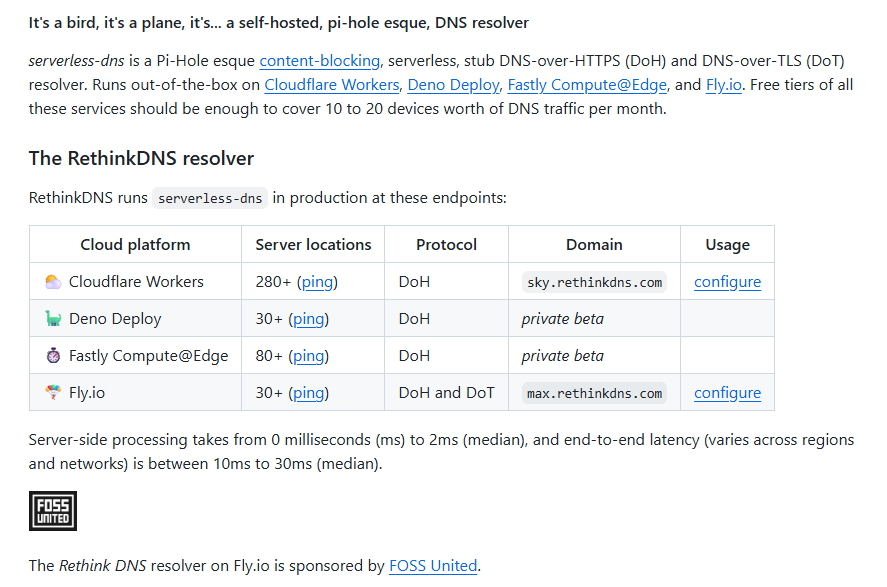Click the sky.rethinkdns.com code badge
Image resolution: width=887 pixels, height=587 pixels.
[x=594, y=282]
